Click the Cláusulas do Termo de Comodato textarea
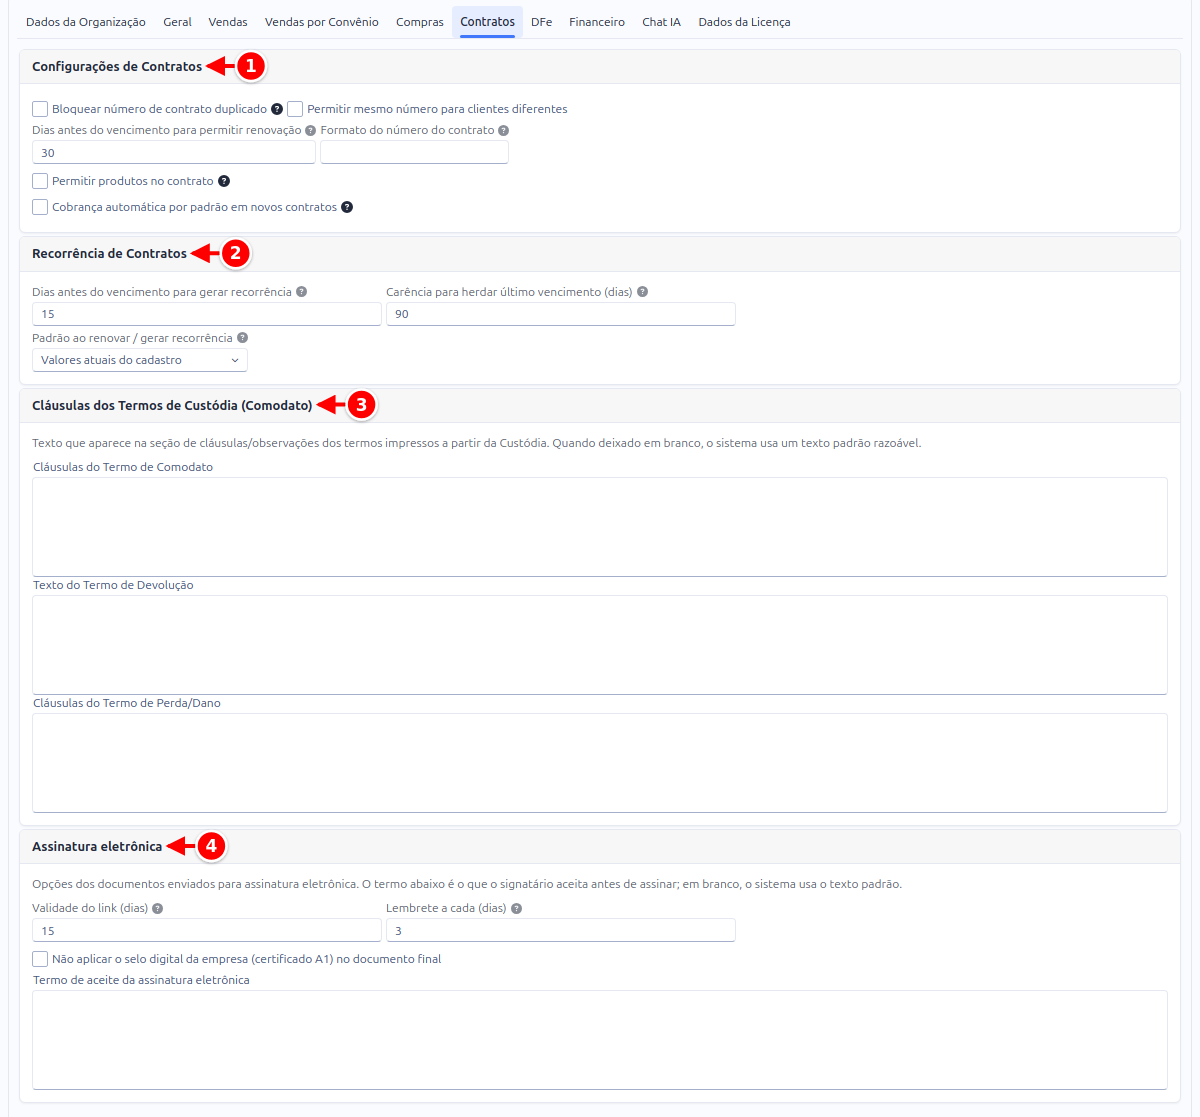This screenshot has height=1117, width=1200. click(600, 527)
